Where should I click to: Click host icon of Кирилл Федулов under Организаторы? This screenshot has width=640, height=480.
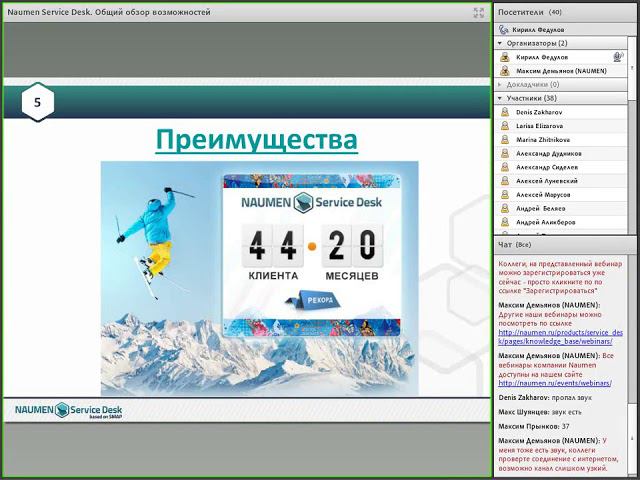pyautogui.click(x=505, y=57)
